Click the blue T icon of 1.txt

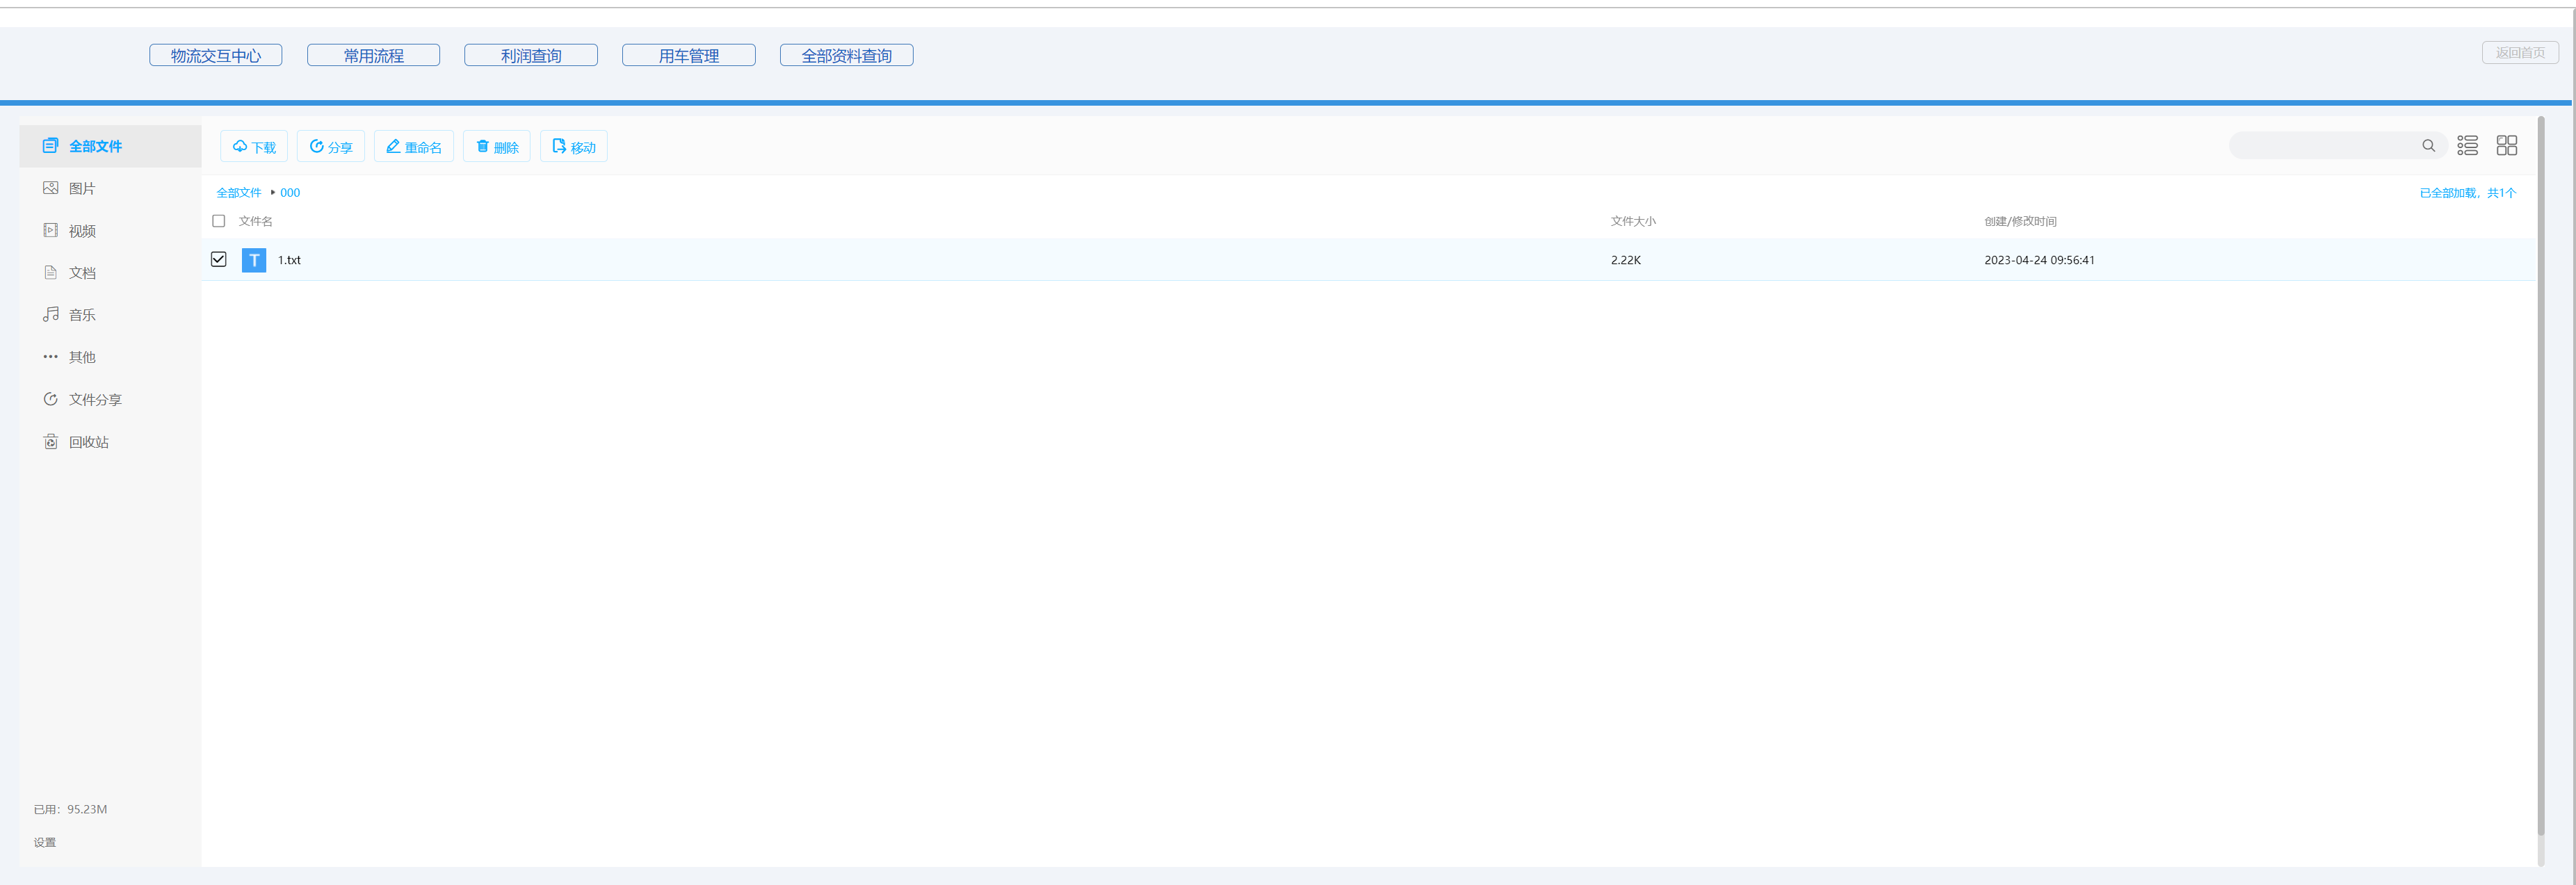[254, 260]
